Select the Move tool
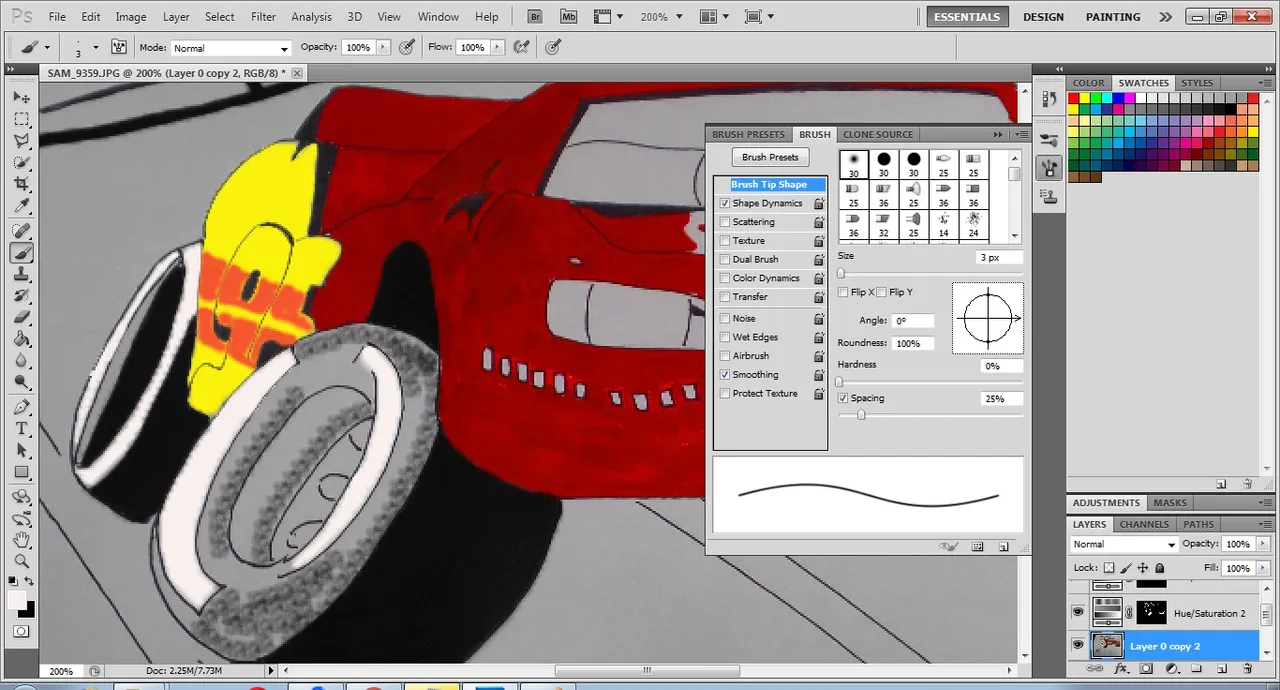The height and width of the screenshot is (690, 1280). click(x=21, y=97)
